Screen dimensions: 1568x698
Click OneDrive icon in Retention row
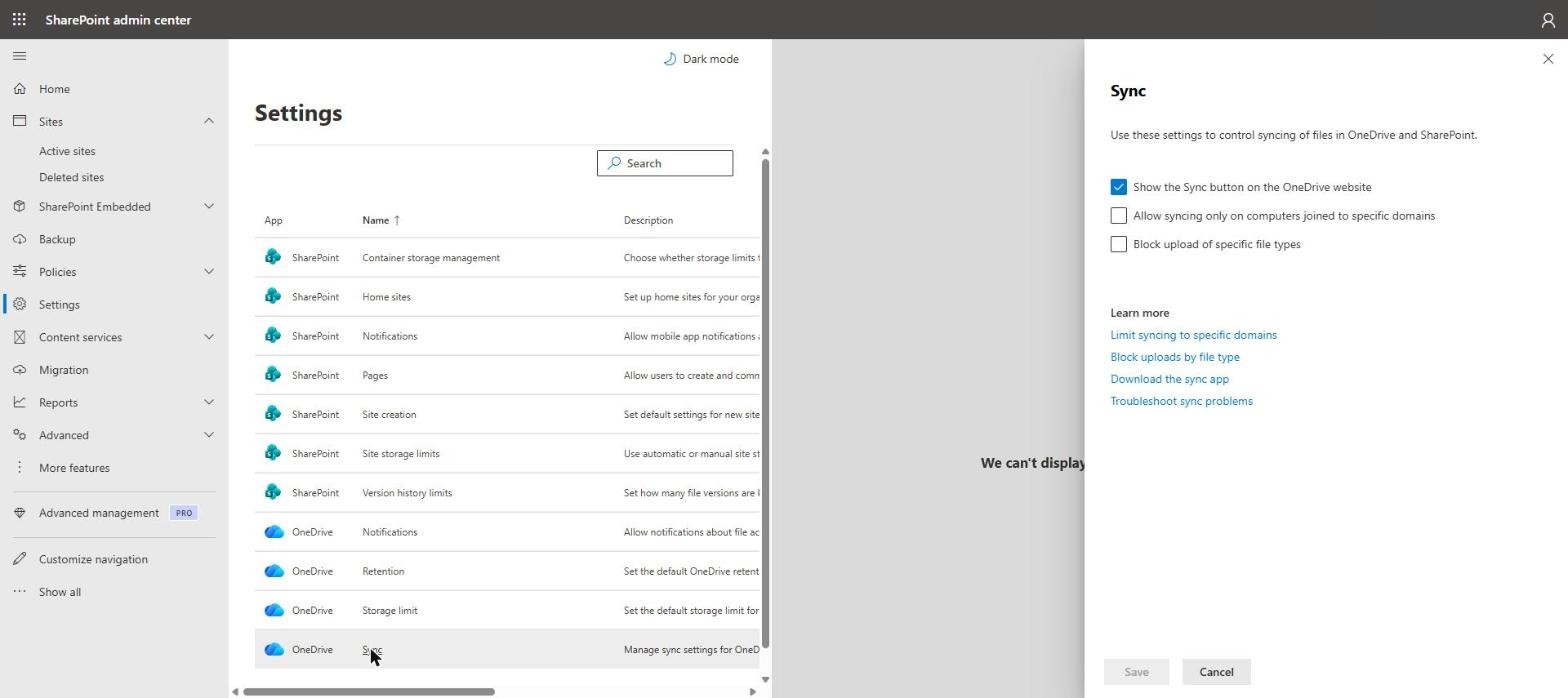[x=273, y=571]
